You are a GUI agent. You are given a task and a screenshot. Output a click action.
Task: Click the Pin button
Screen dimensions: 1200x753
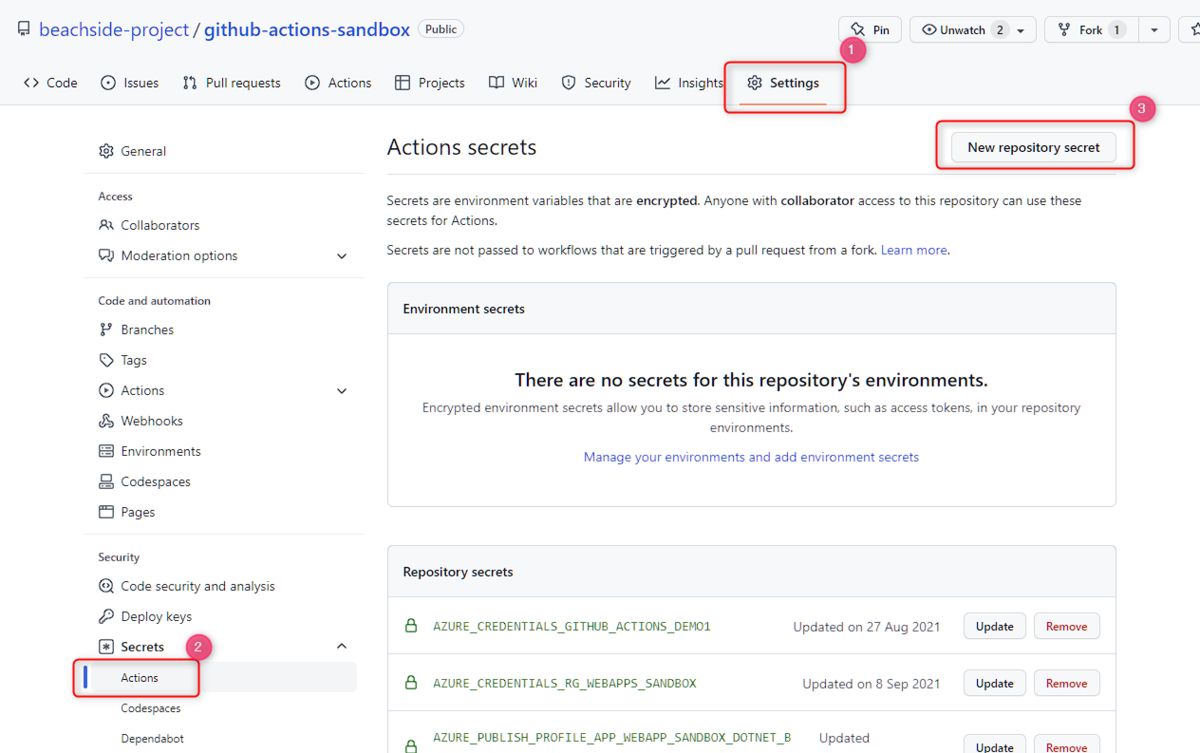(870, 30)
